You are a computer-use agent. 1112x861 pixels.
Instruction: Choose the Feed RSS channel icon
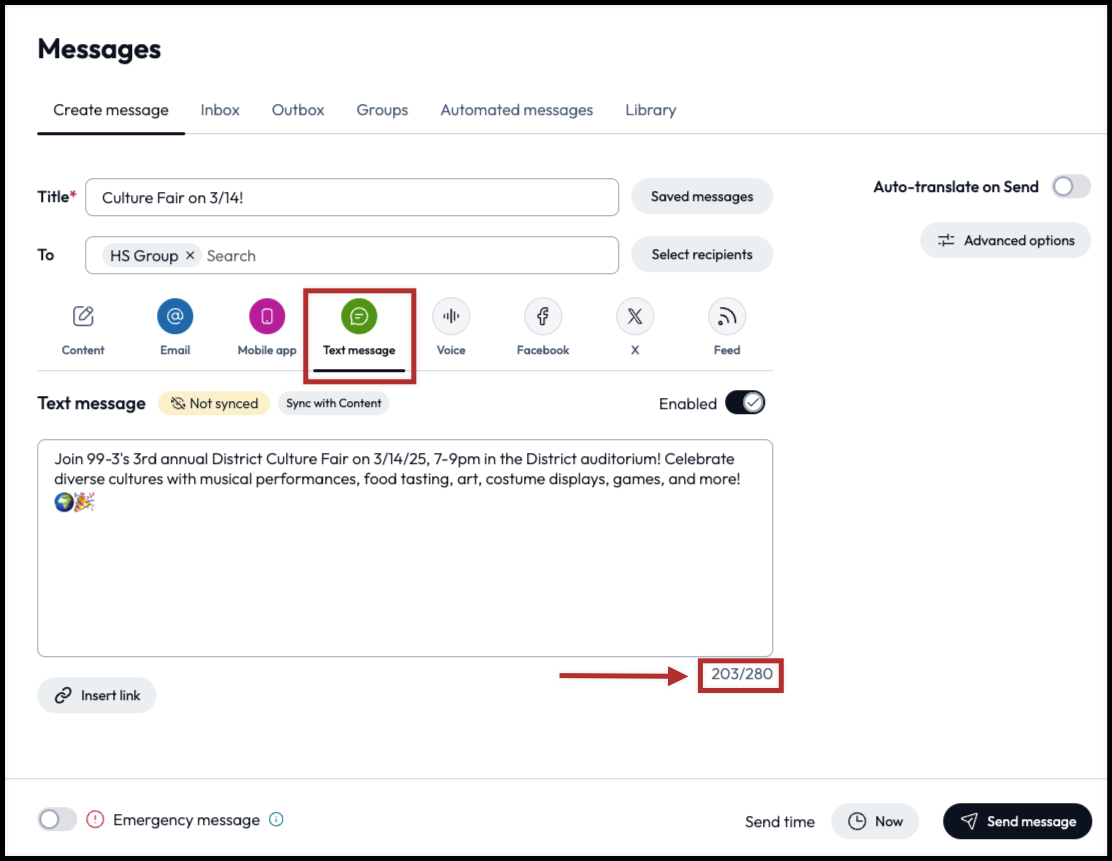point(727,317)
